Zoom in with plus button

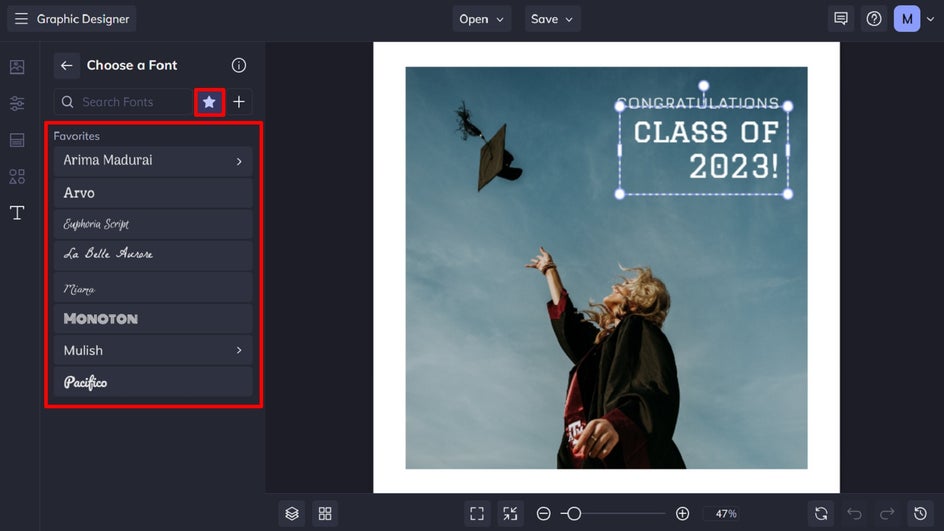click(x=682, y=514)
